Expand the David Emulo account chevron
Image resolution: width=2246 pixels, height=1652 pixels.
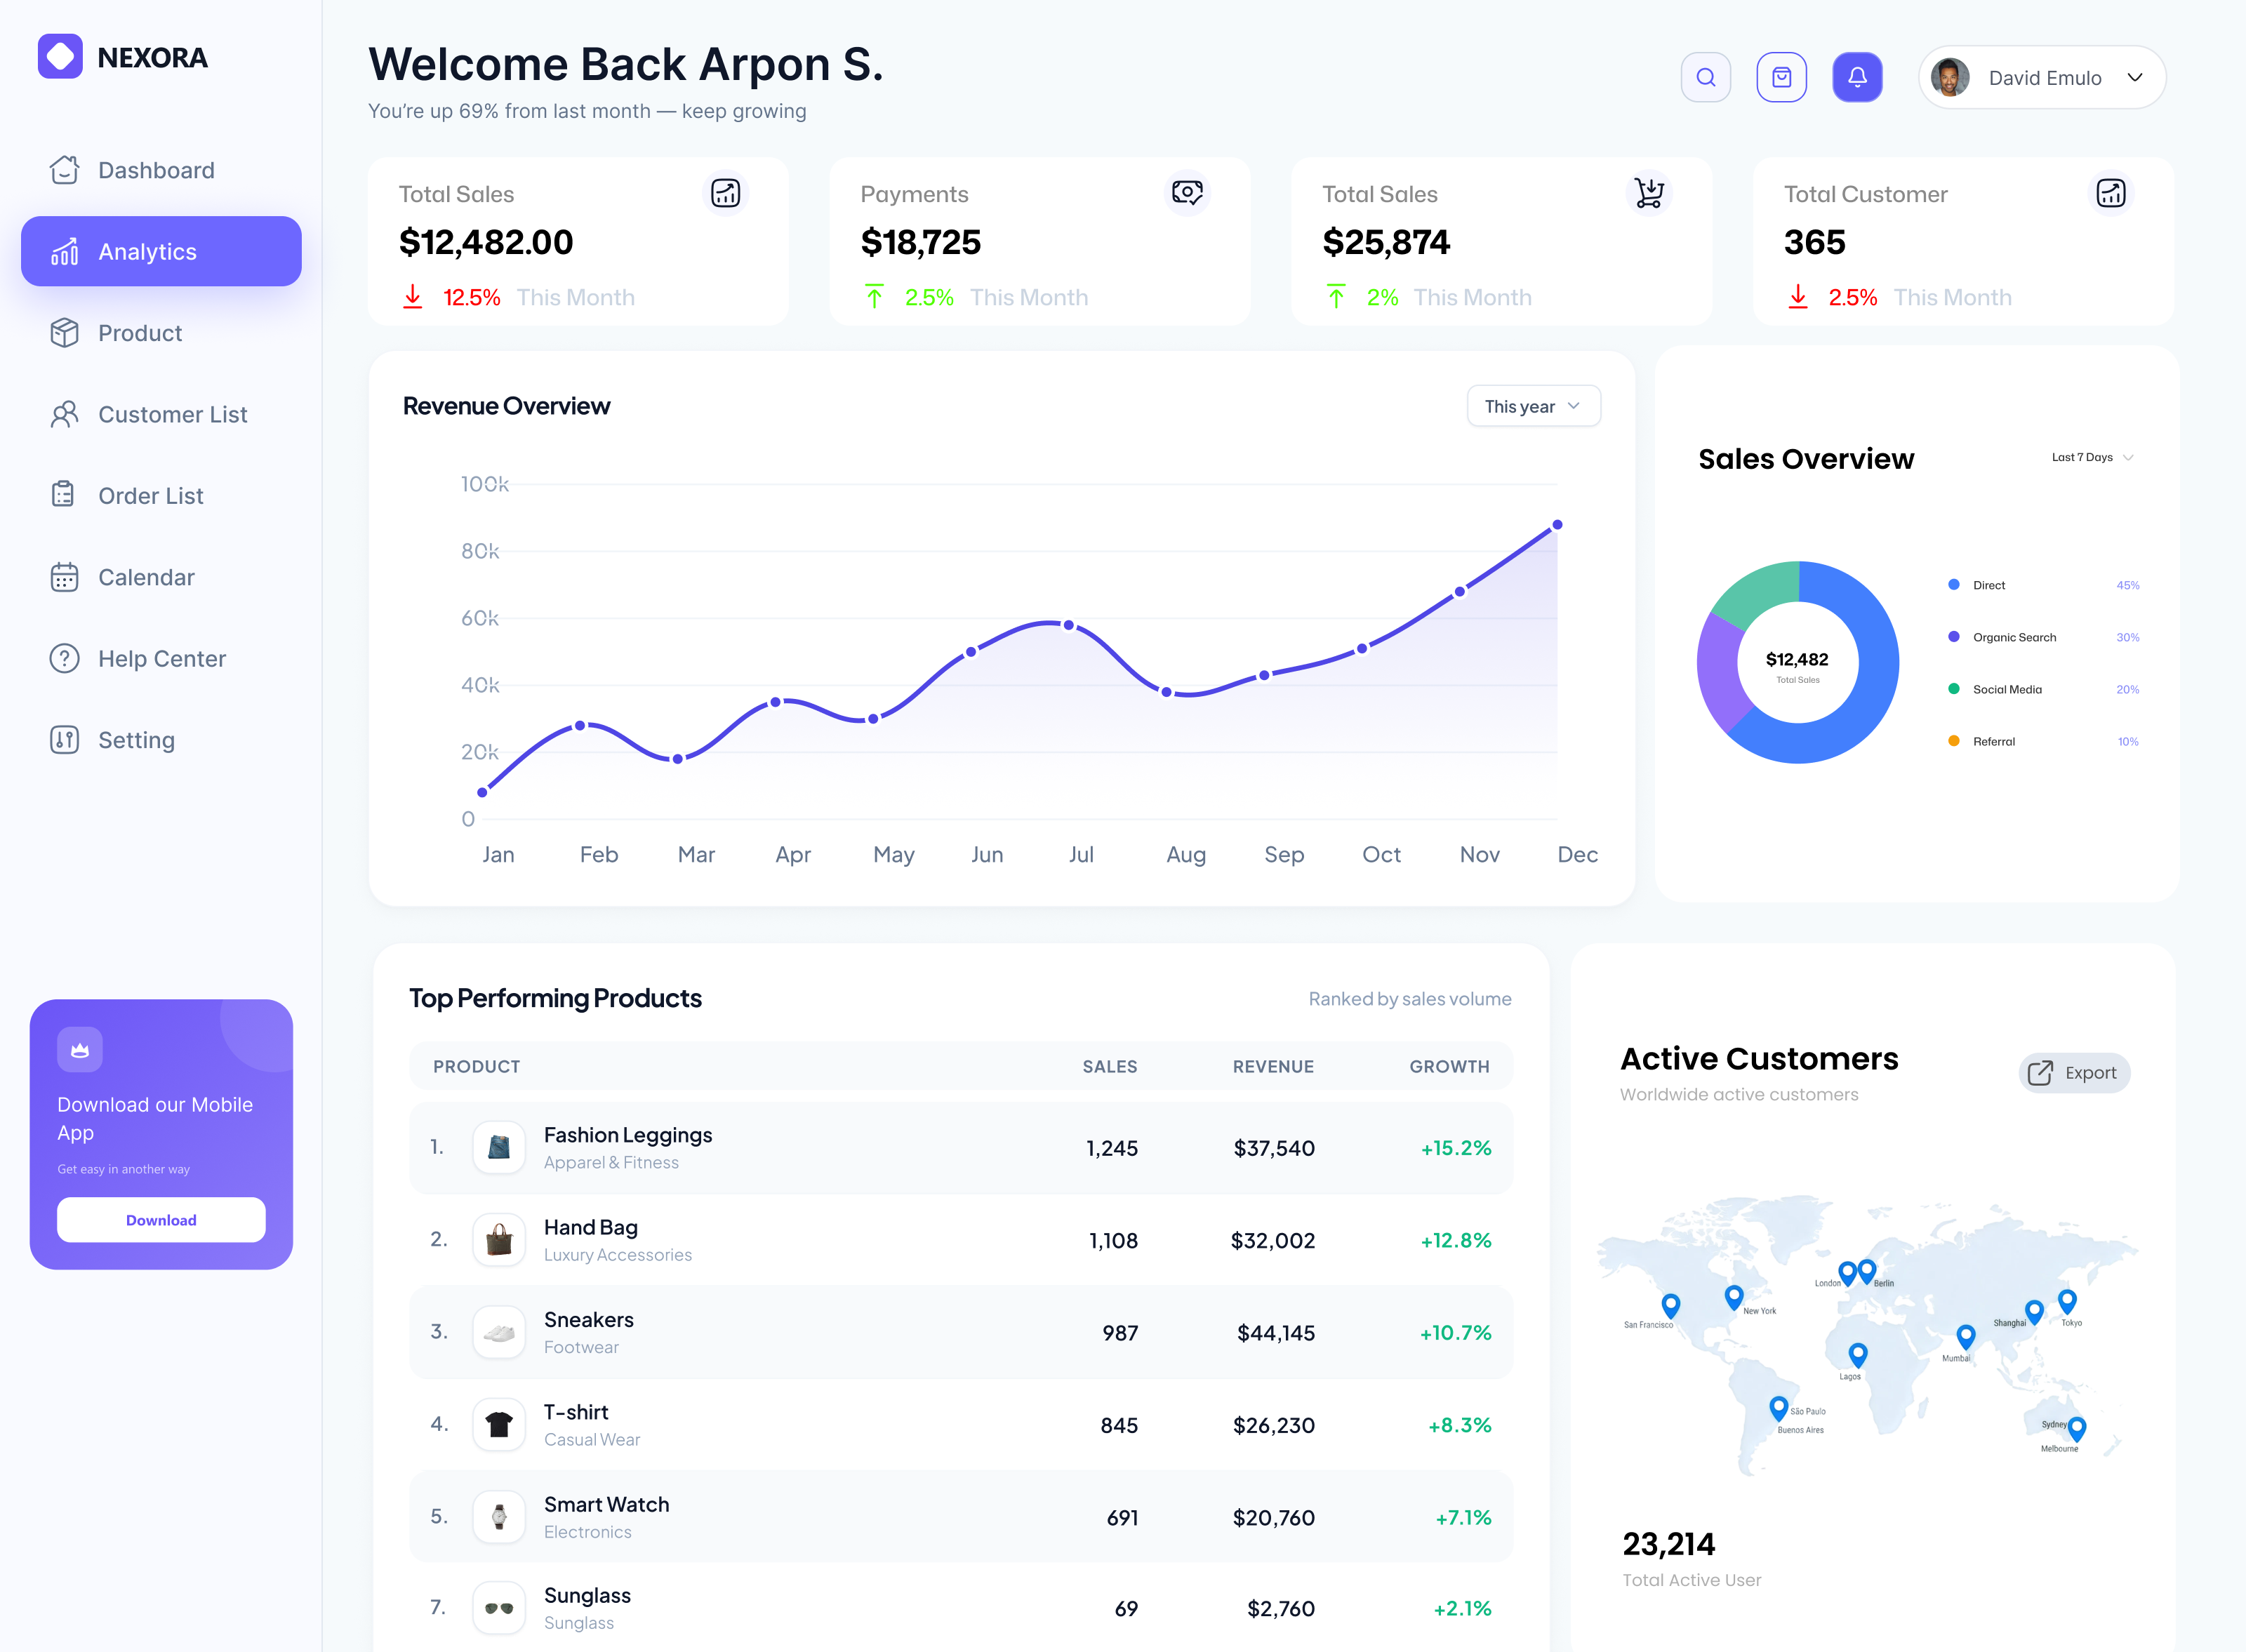point(2135,78)
